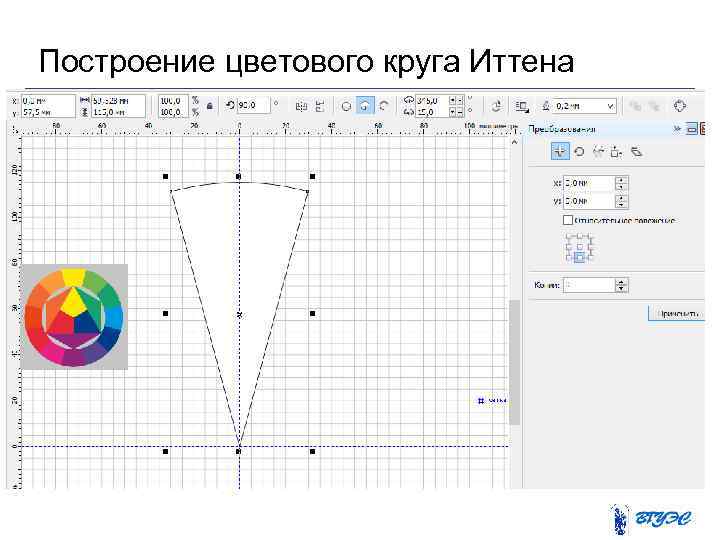Screen dimensions: 720x540
Task: Select the Size transformation icon
Action: point(617,152)
